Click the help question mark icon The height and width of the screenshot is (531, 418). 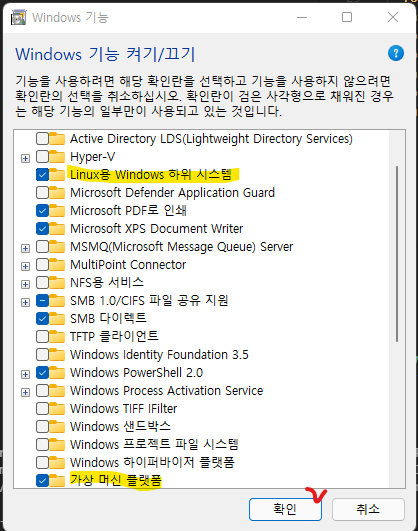396,53
